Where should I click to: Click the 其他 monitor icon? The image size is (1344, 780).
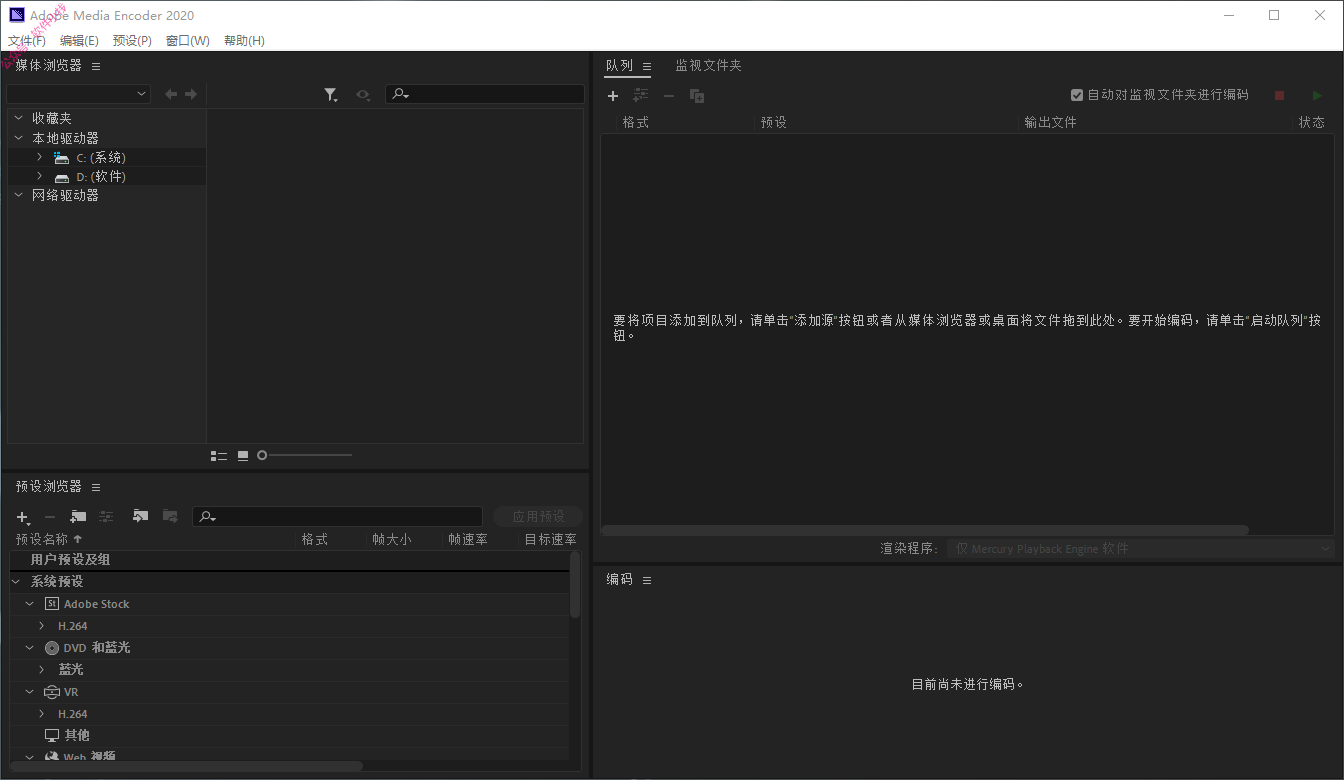(x=52, y=735)
